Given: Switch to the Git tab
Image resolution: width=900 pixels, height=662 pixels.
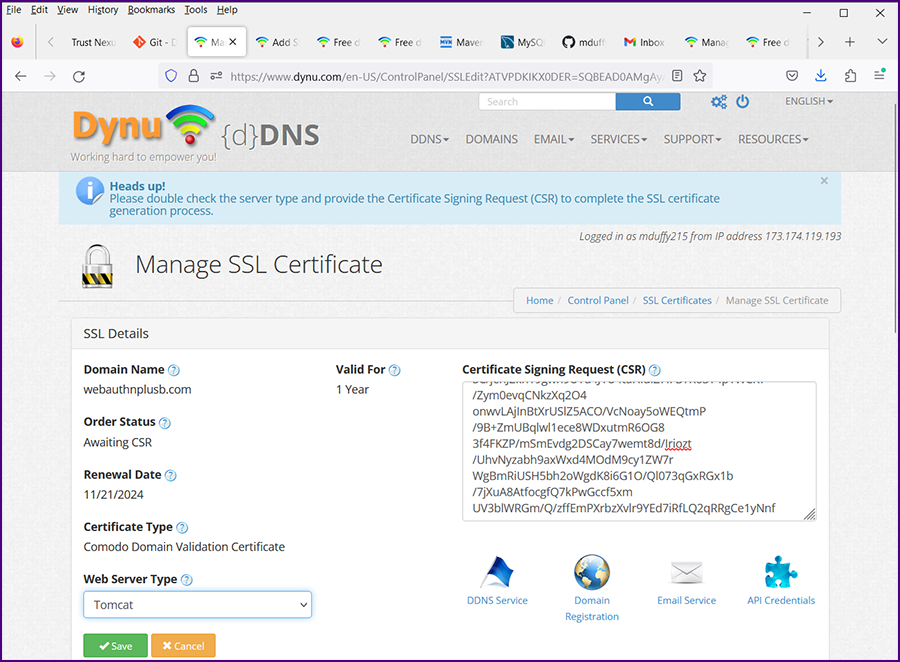Looking at the screenshot, I should pyautogui.click(x=155, y=42).
